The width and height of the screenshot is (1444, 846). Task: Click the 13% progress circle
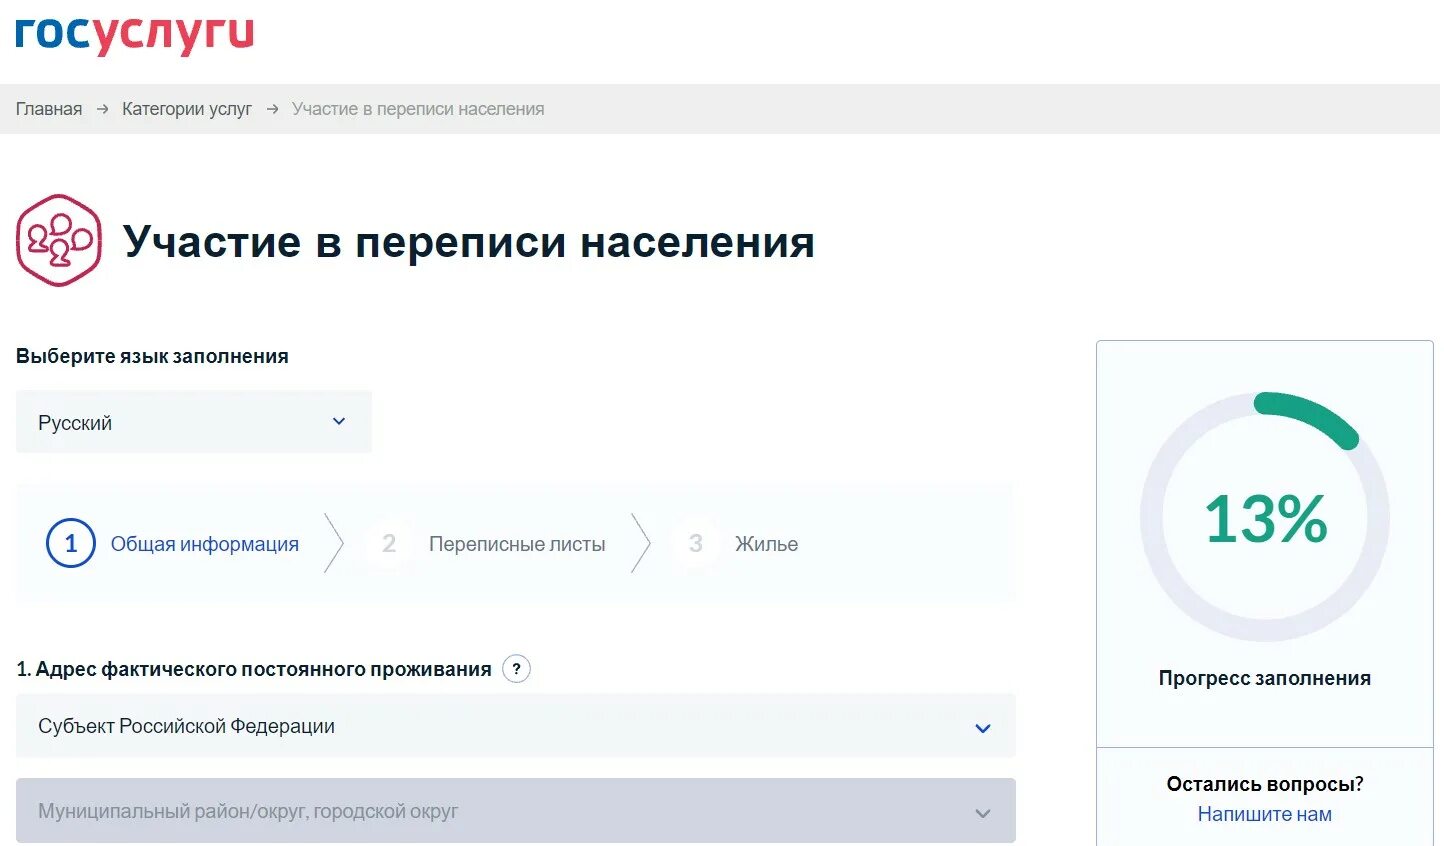coord(1265,517)
